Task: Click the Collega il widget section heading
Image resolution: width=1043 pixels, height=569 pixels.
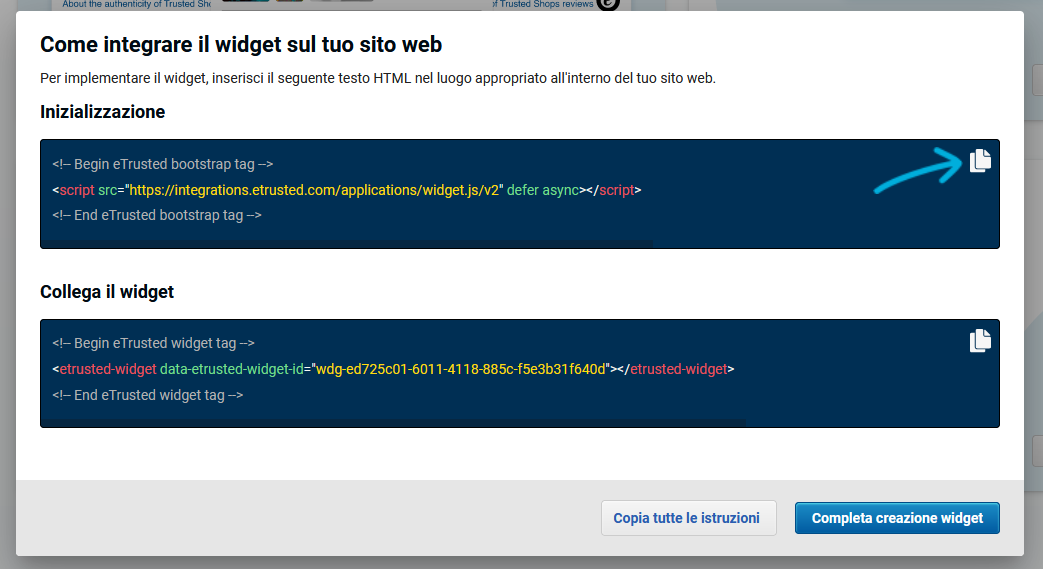Action: [x=107, y=292]
